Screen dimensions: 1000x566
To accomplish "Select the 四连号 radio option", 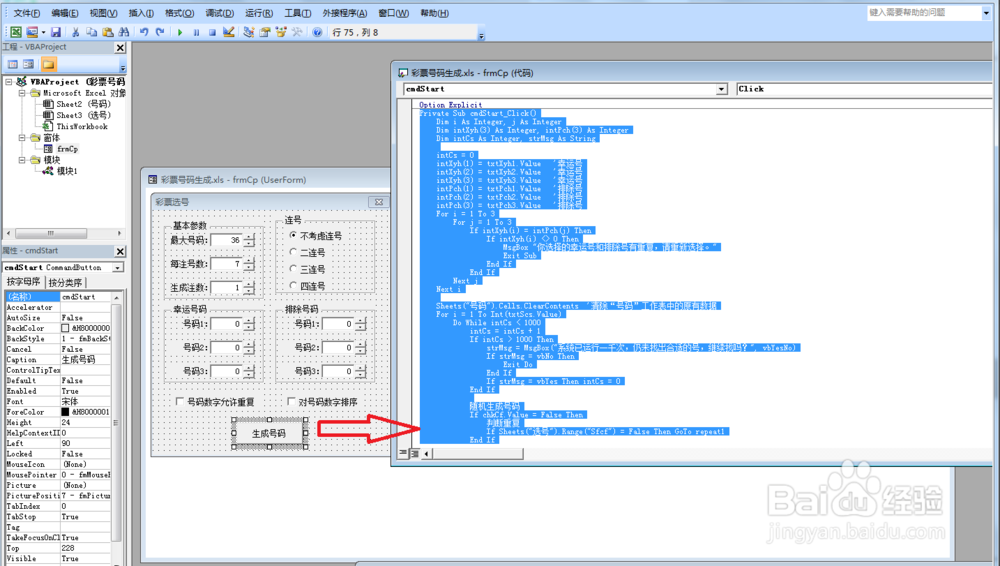I will [307, 286].
